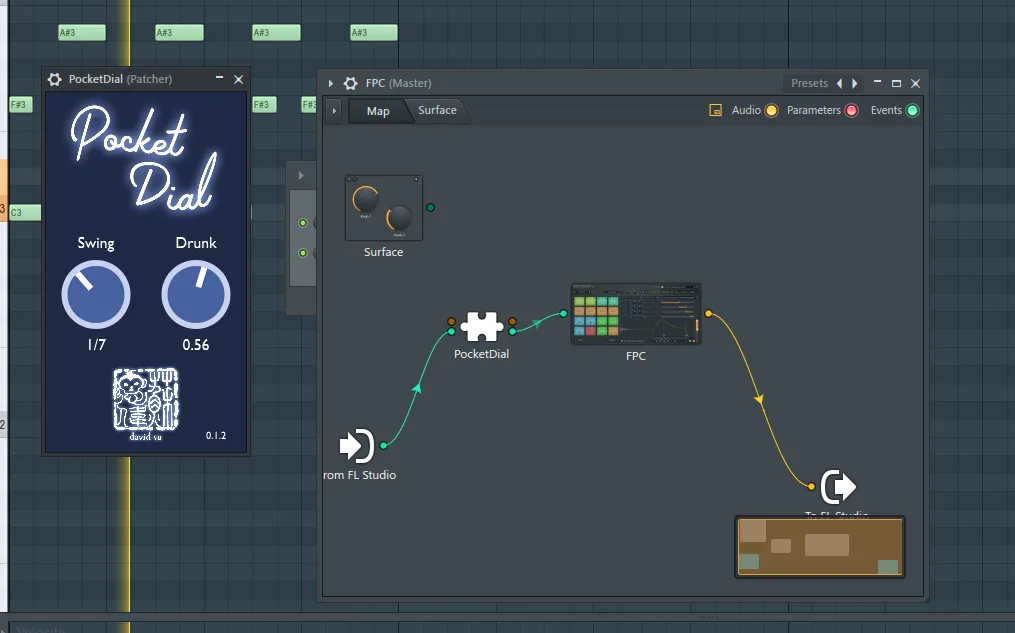
Task: Click the FPC events input port
Action: tap(563, 314)
